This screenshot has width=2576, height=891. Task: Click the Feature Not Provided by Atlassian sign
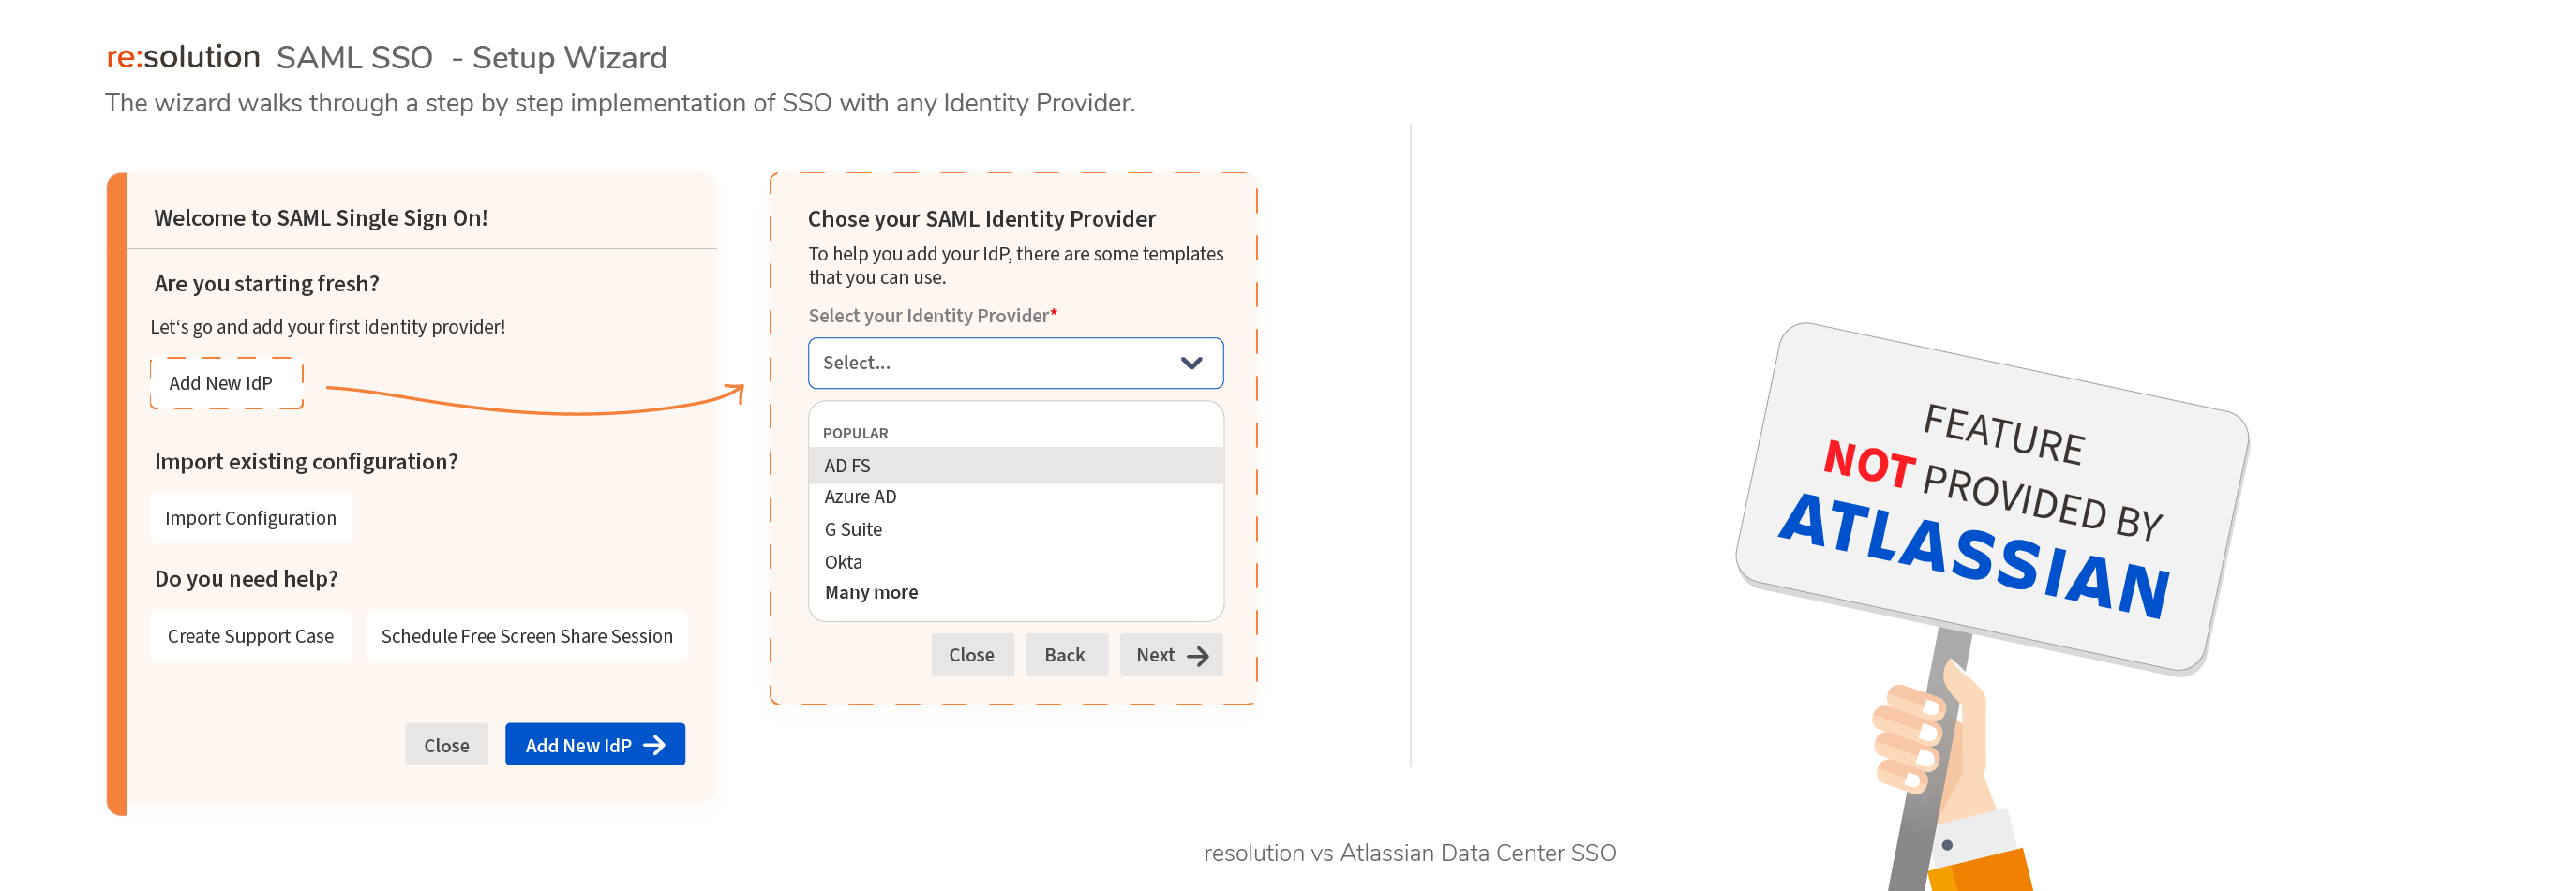1992,498
